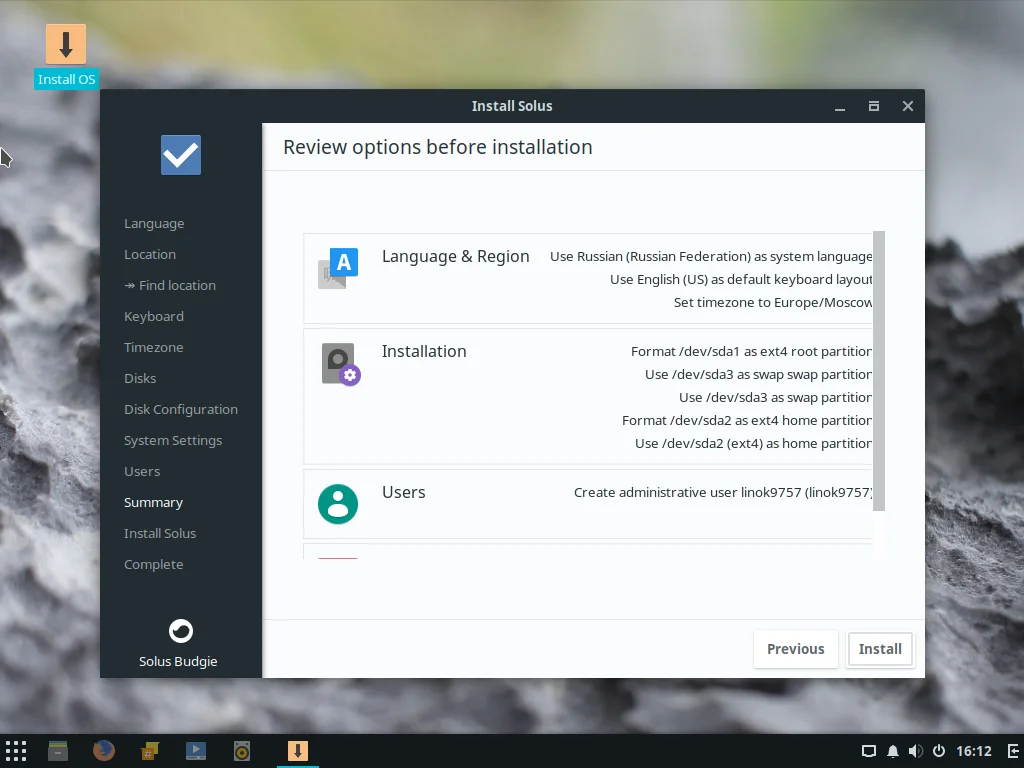Click the Language & Region icon
1024x768 pixels.
tap(338, 269)
